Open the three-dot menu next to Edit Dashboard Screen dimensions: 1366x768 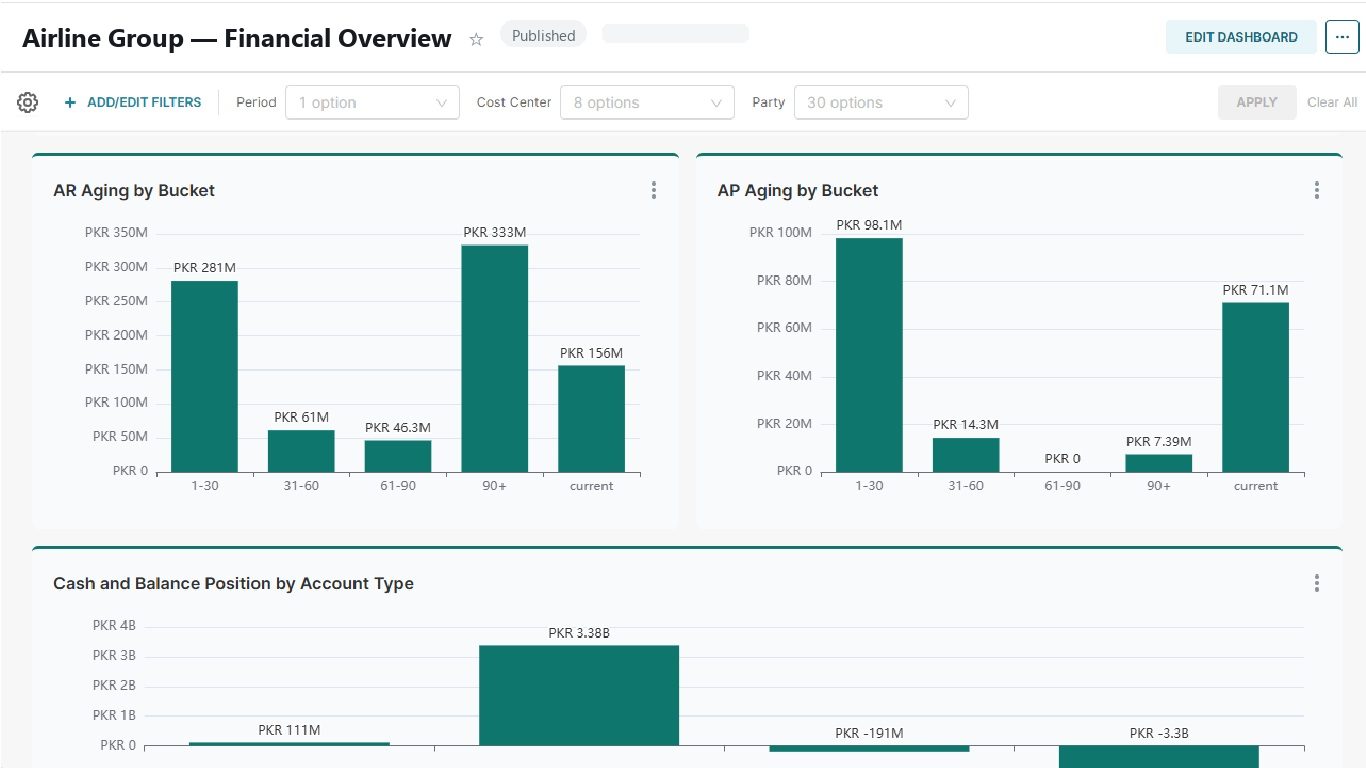click(x=1342, y=37)
